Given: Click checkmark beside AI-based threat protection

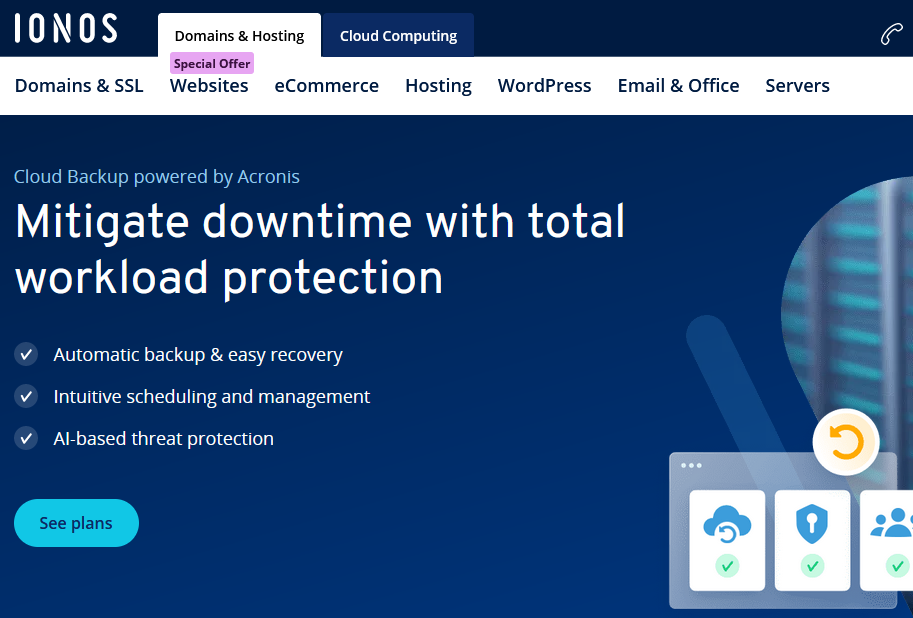Looking at the screenshot, I should 26,438.
